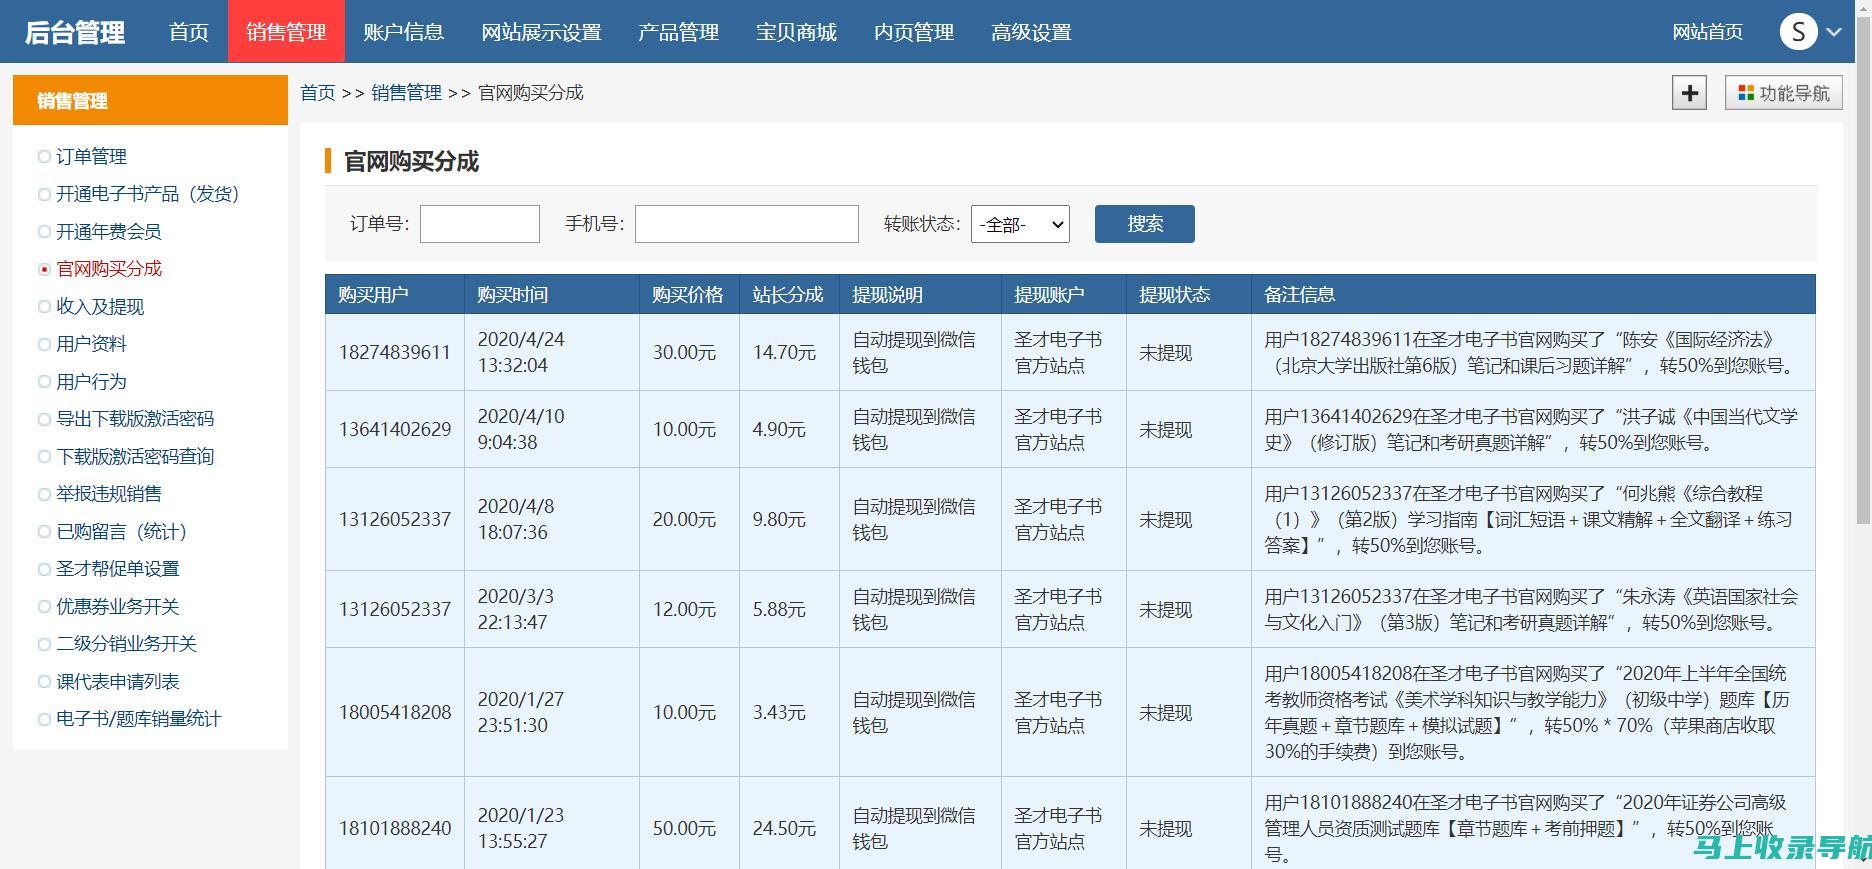This screenshot has width=1872, height=869.
Task: Click the plus icon button
Action: 1689,93
